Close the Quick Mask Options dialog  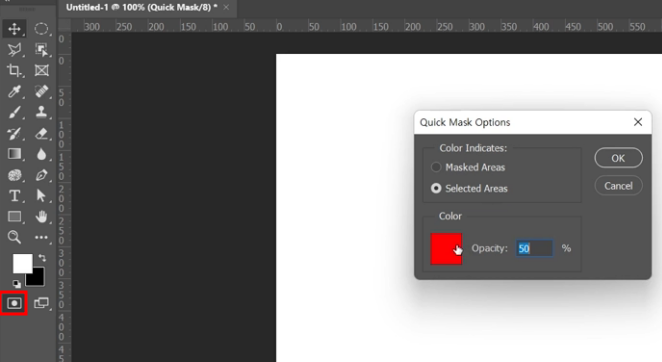tap(638, 122)
